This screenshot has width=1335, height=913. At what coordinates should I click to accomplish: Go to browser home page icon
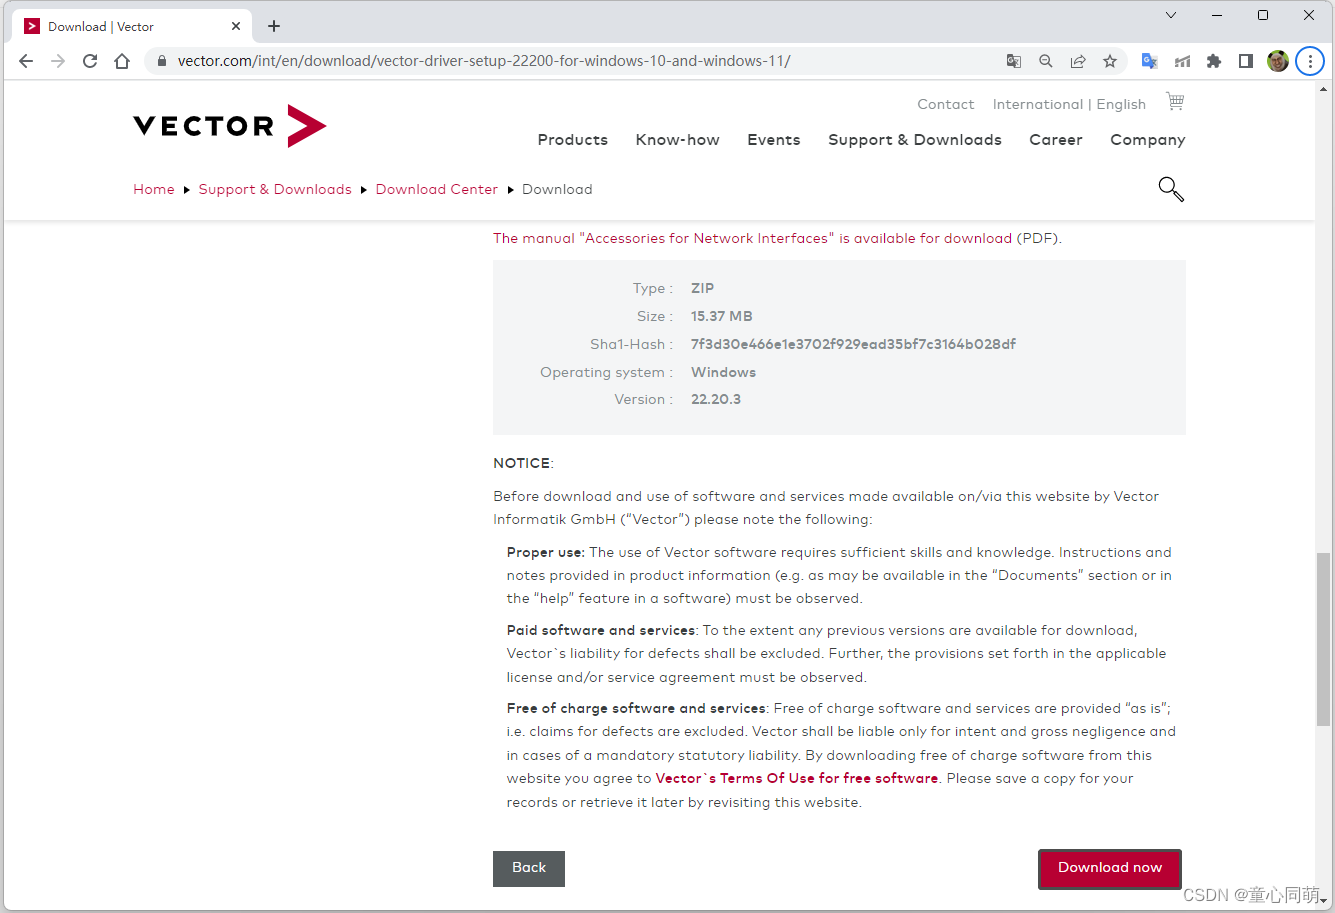[x=122, y=61]
